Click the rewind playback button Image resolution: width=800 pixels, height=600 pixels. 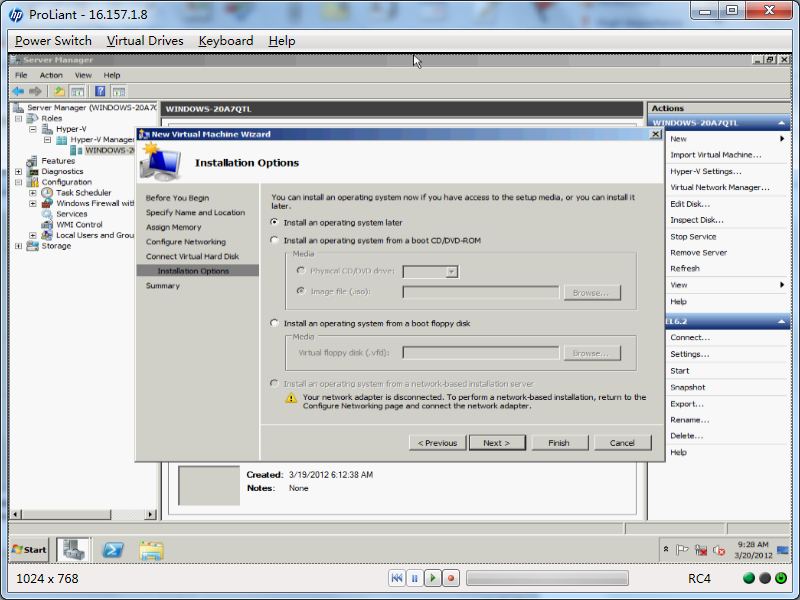tap(396, 578)
